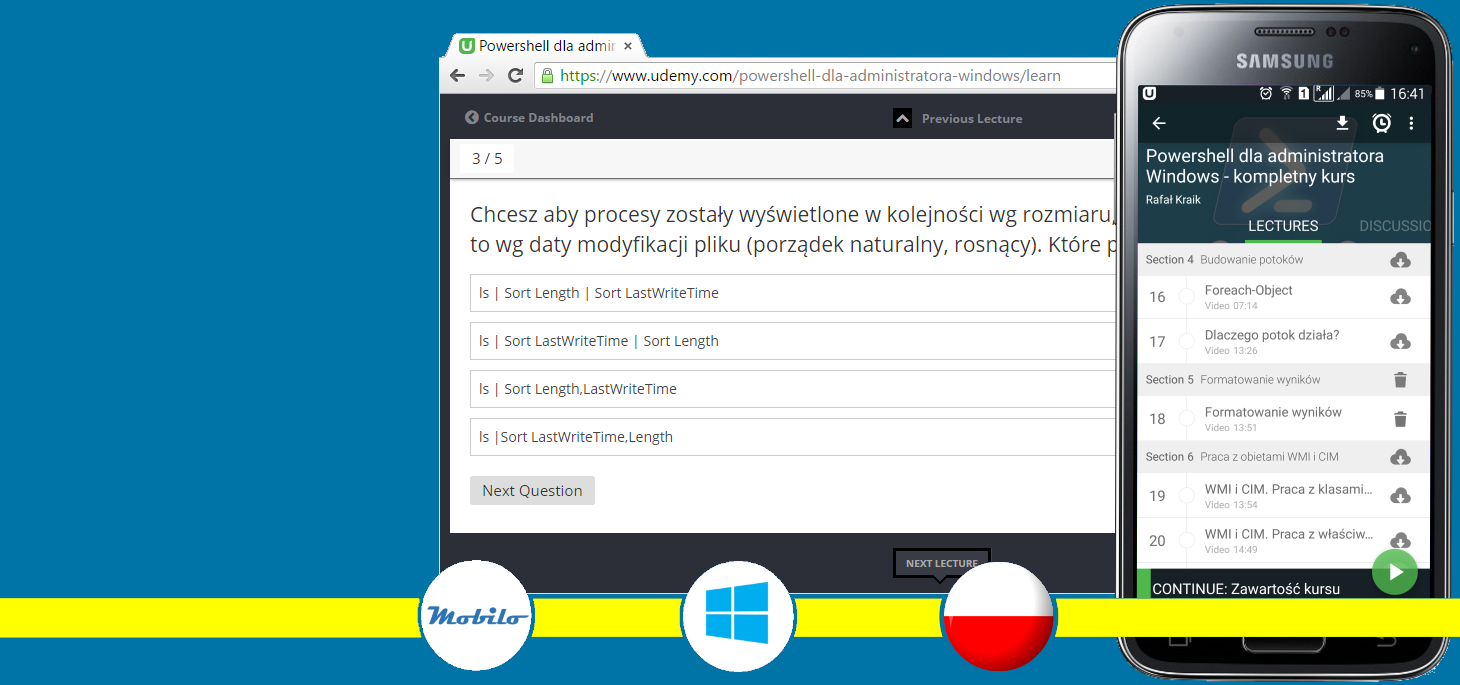
Task: Click the Windows logo circle
Action: click(x=737, y=616)
